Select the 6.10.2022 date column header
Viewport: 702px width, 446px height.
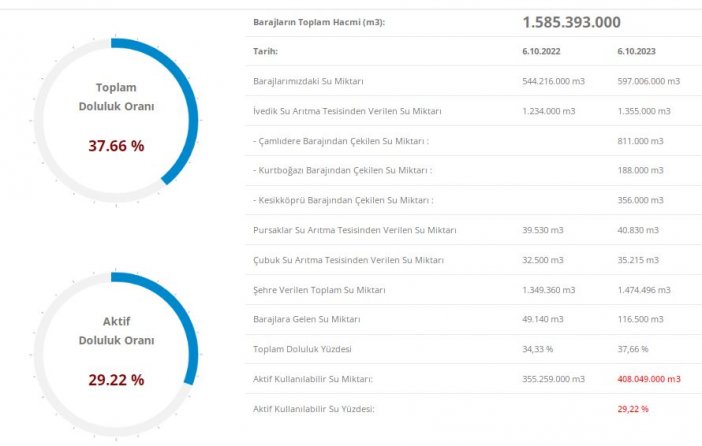(x=541, y=51)
